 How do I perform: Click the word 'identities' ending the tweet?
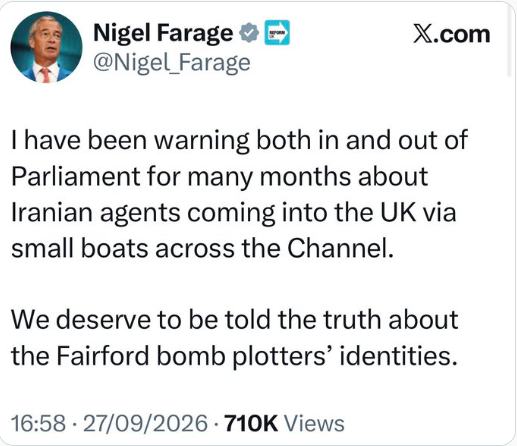click(398, 355)
